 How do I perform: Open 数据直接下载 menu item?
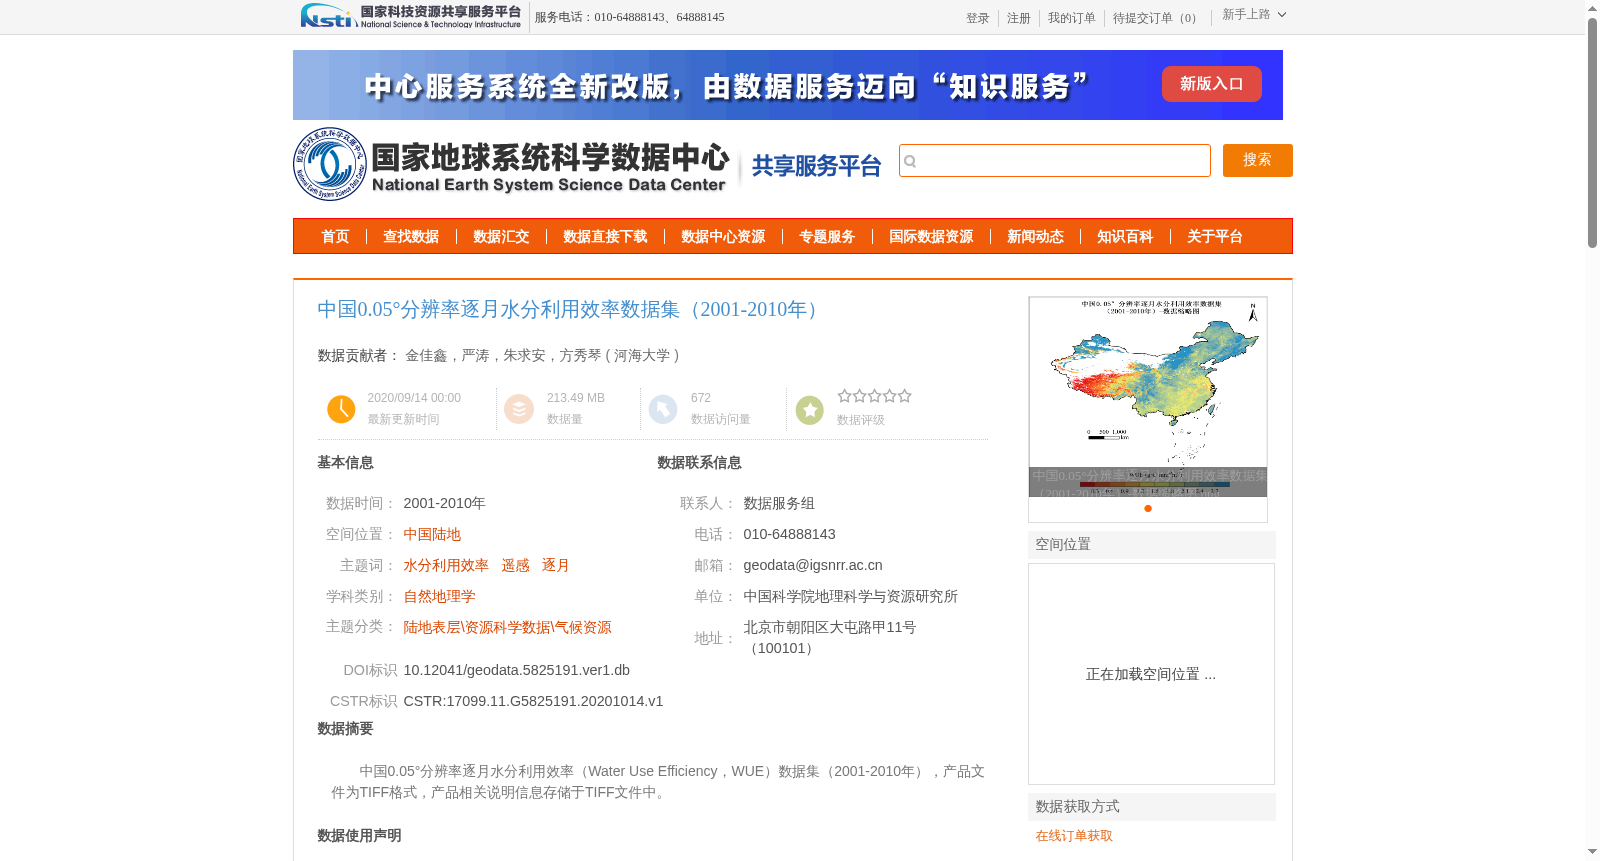(x=605, y=237)
